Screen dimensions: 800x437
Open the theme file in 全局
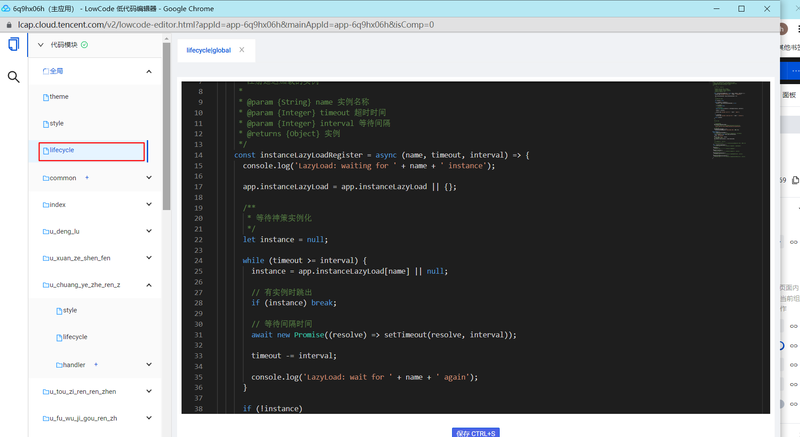point(58,97)
